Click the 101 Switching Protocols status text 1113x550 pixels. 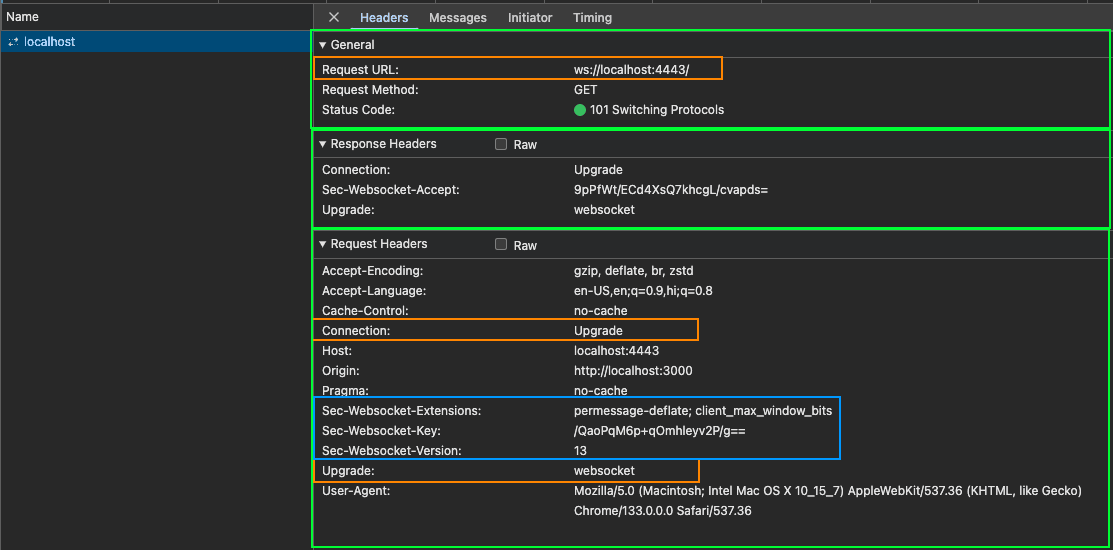click(x=656, y=110)
